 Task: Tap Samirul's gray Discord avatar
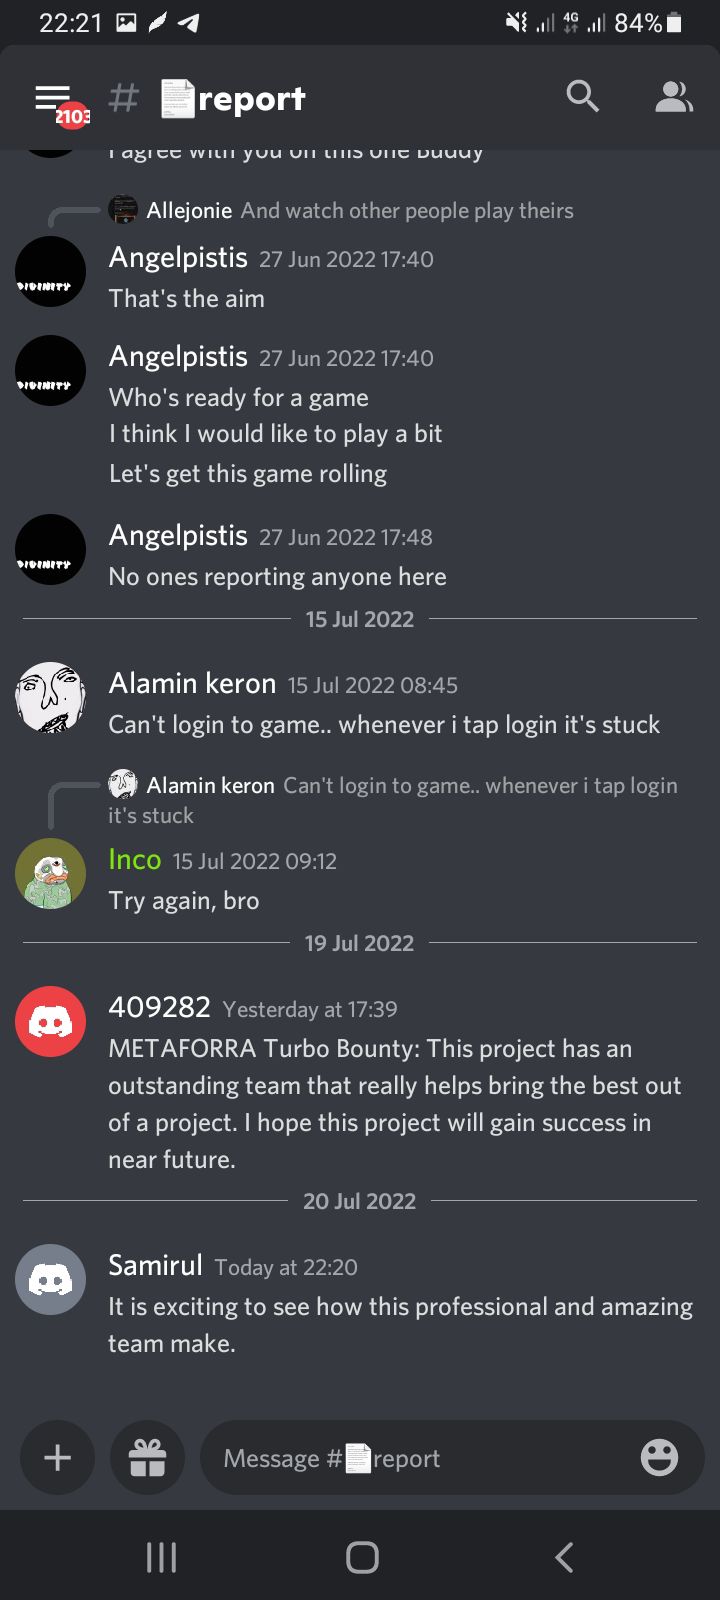51,1279
